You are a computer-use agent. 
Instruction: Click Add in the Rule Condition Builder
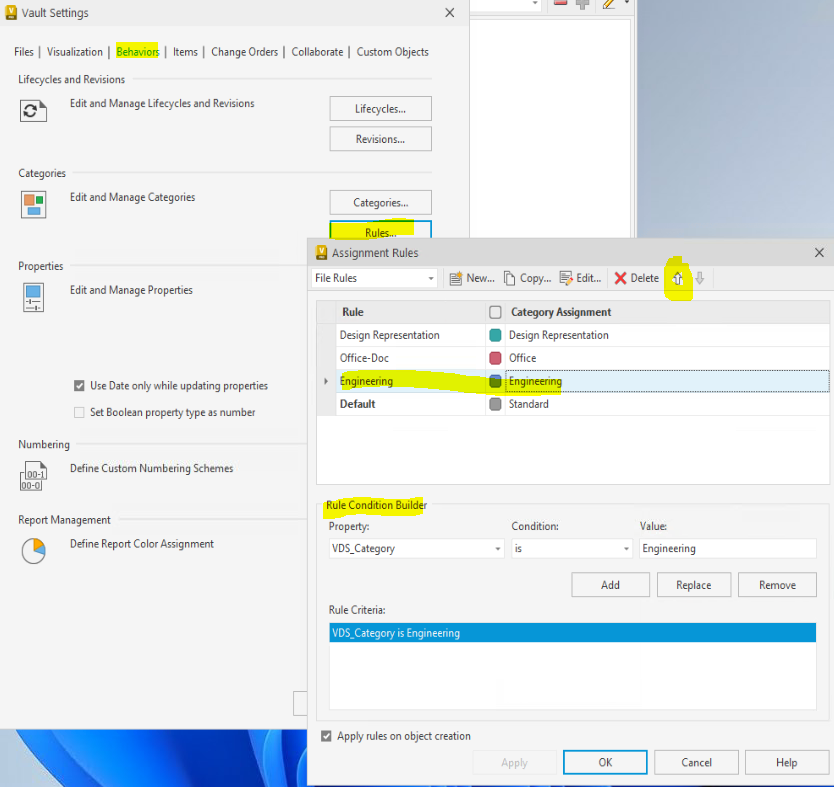point(610,584)
